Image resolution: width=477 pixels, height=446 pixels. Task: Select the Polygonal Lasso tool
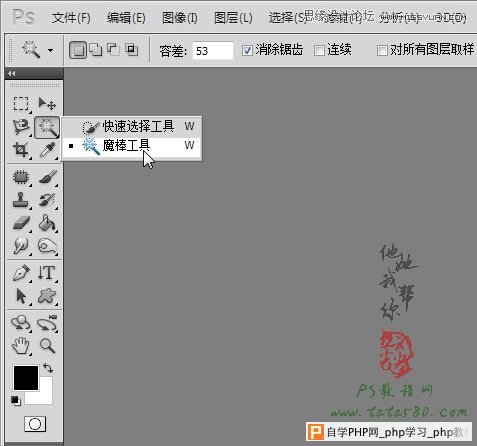[x=21, y=127]
